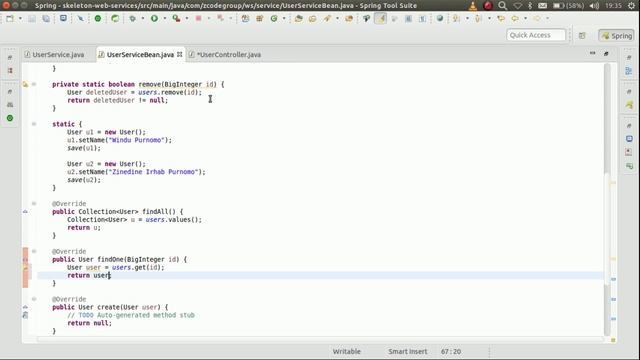The image size is (640, 360).
Task: Click the volume speaker indicator
Action: point(594,6)
